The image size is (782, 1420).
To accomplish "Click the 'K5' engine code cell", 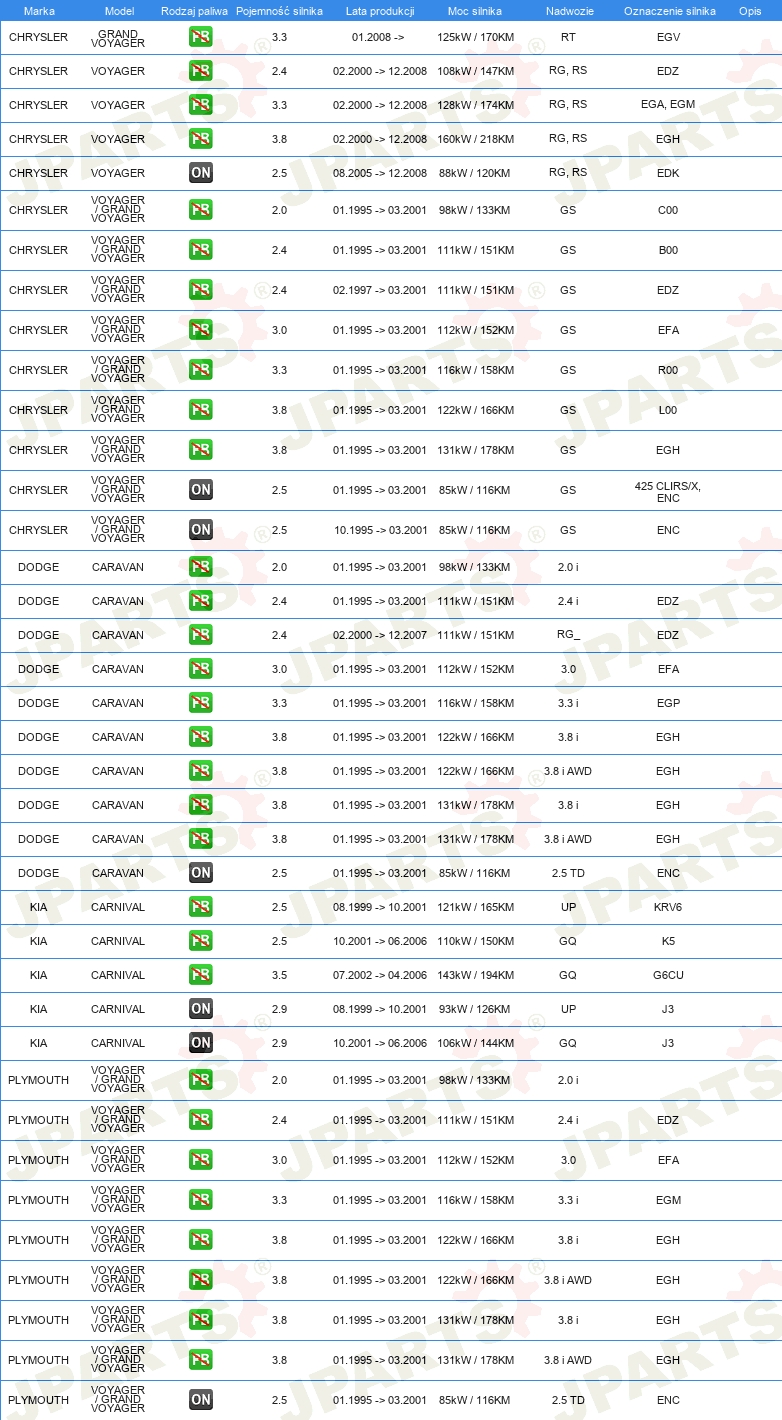I will pos(668,941).
